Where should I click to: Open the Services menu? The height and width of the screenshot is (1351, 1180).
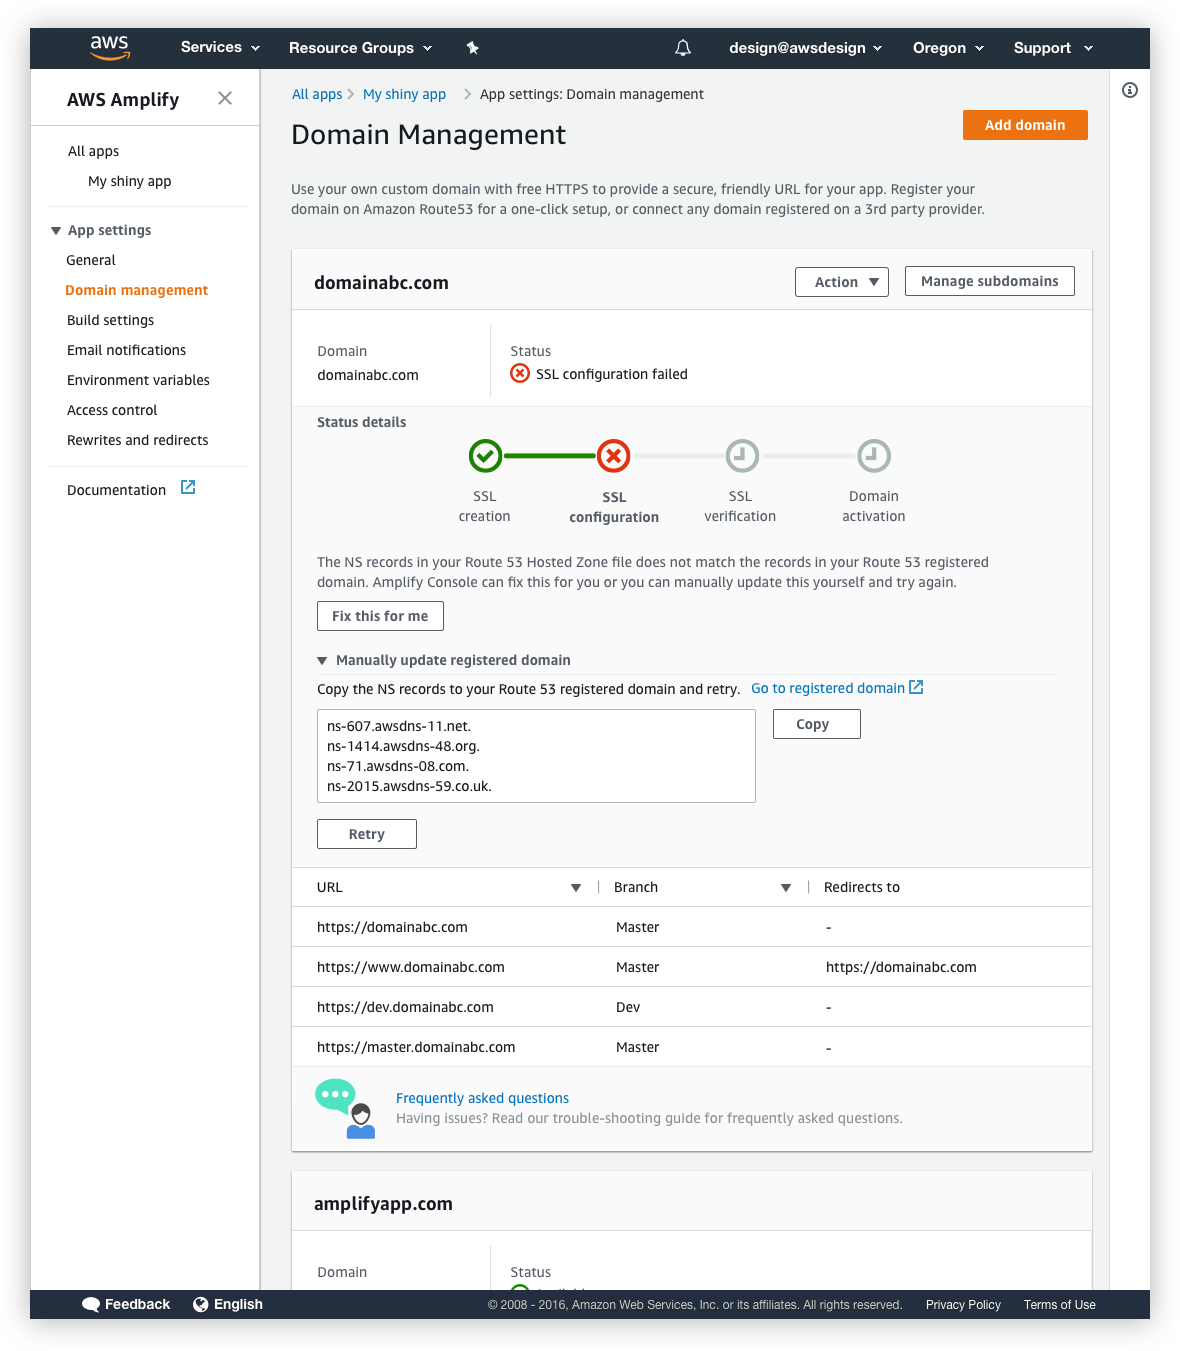[x=220, y=47]
